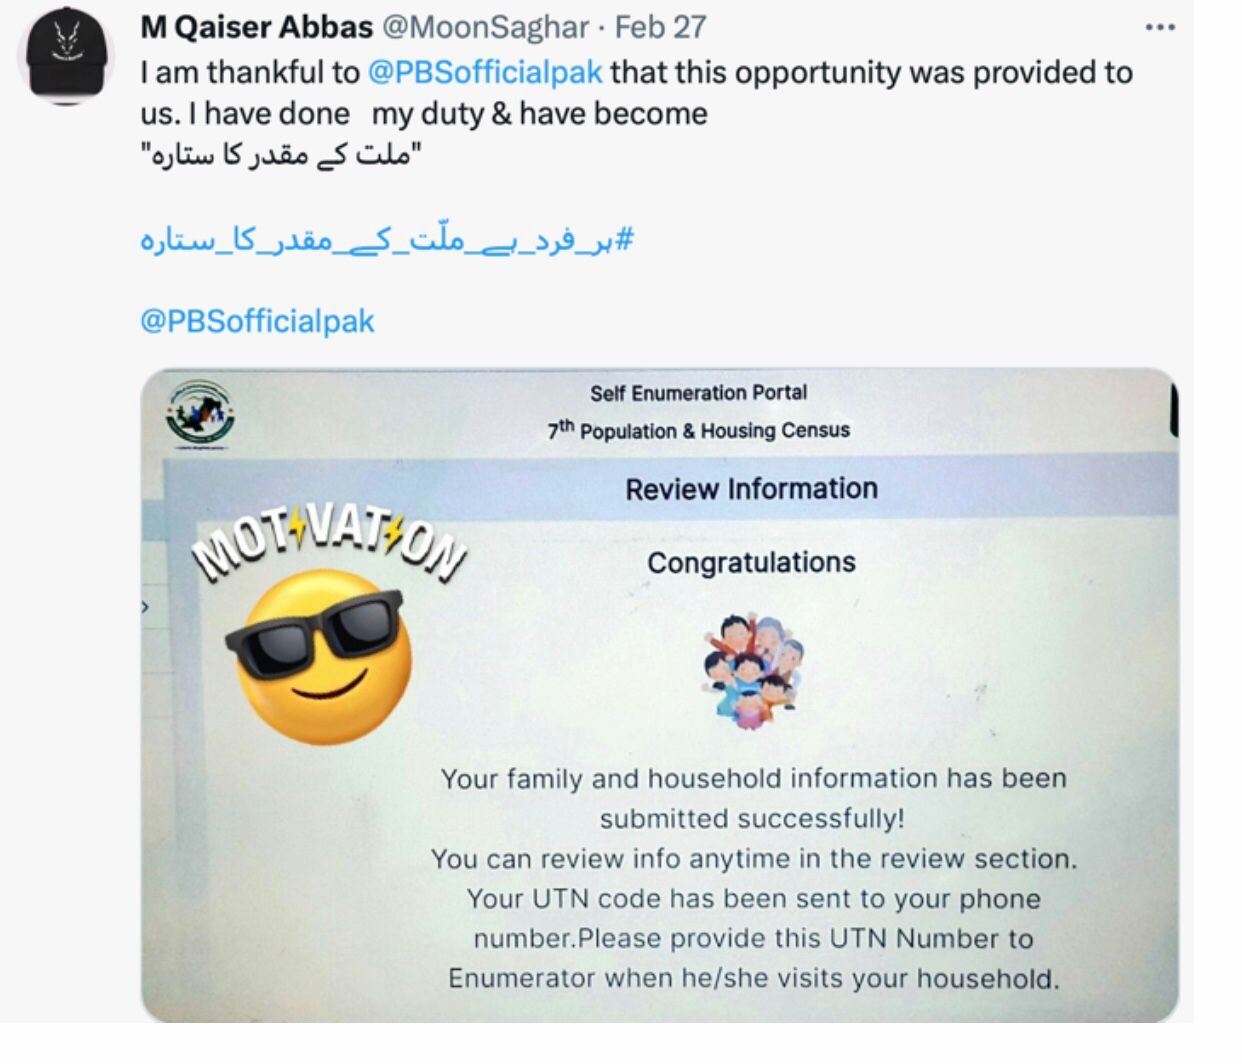The width and height of the screenshot is (1242, 1064).
Task: Open the standalone @PBSofficialpak mention below hashtag
Action: coord(257,321)
